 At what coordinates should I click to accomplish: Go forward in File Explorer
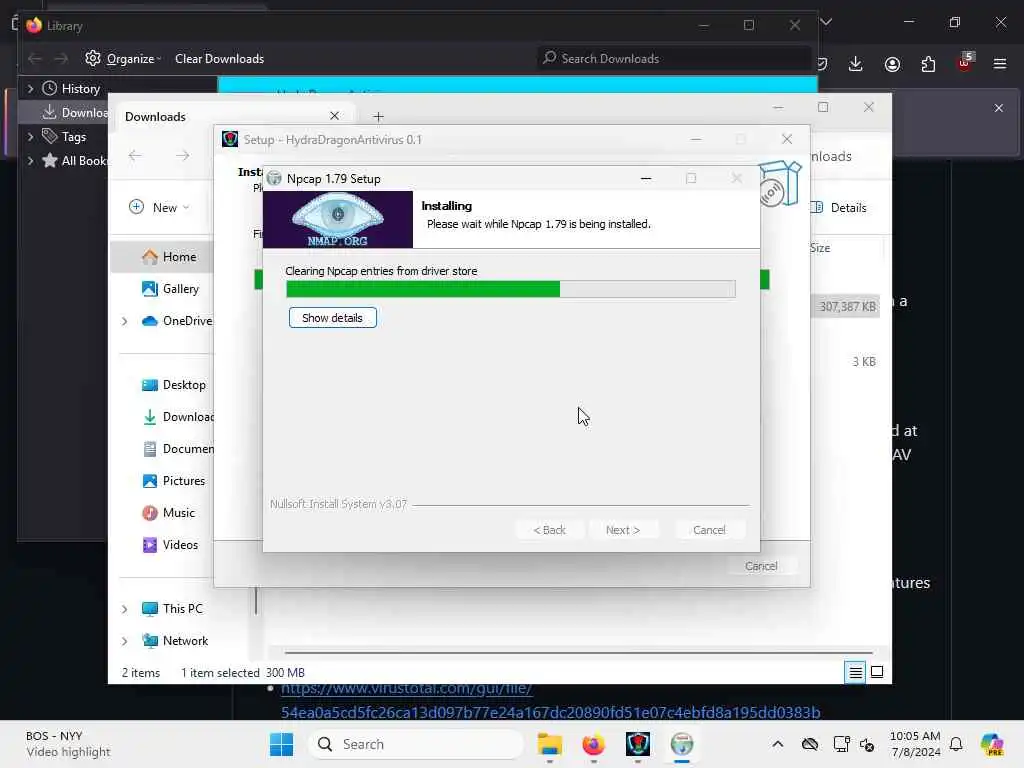[182, 155]
